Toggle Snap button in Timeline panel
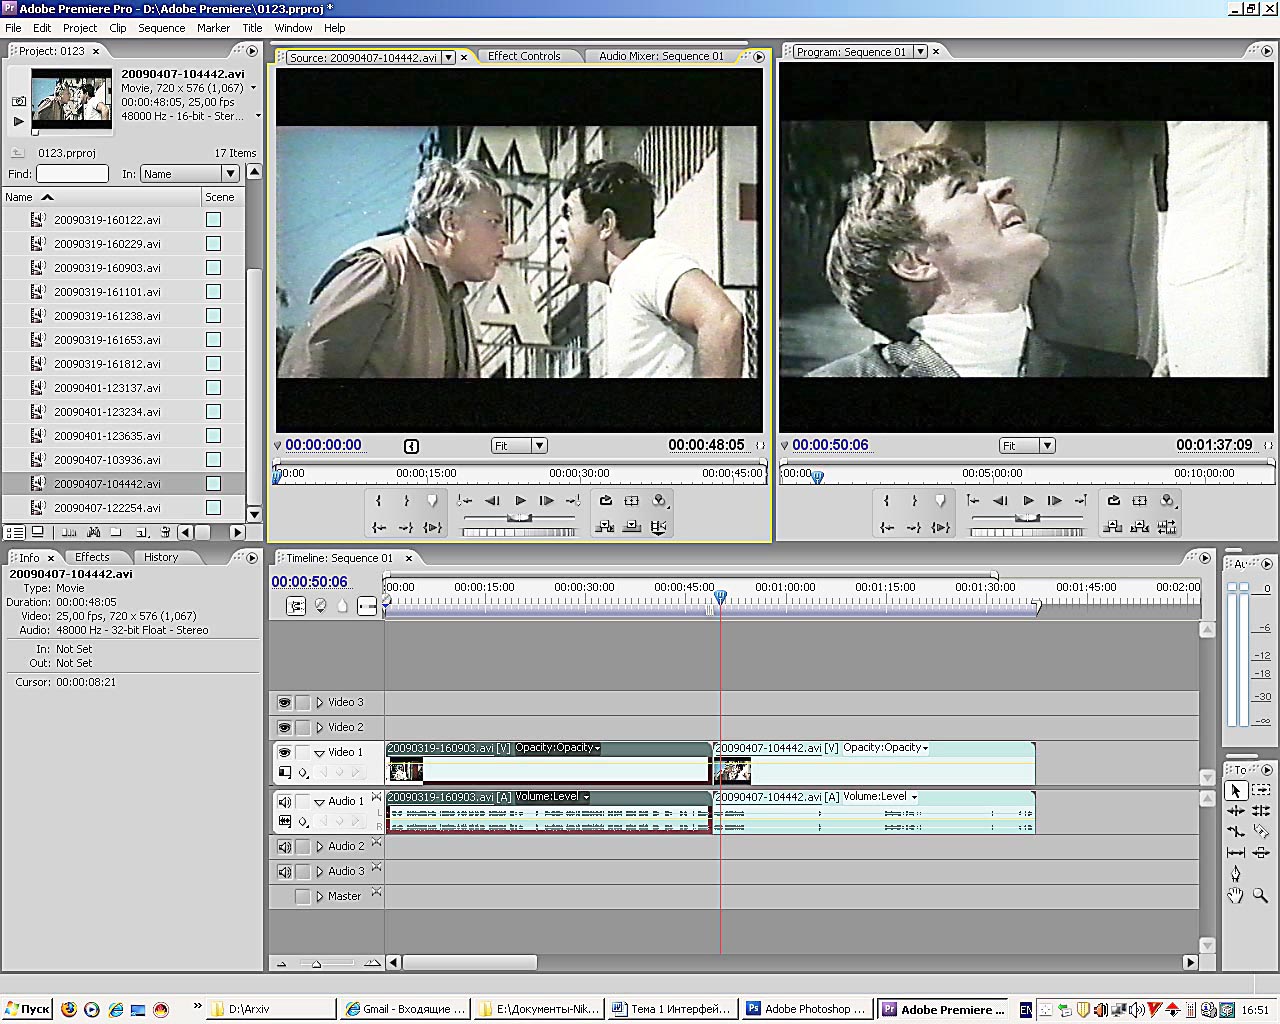This screenshot has height=1024, width=1280. (297, 606)
